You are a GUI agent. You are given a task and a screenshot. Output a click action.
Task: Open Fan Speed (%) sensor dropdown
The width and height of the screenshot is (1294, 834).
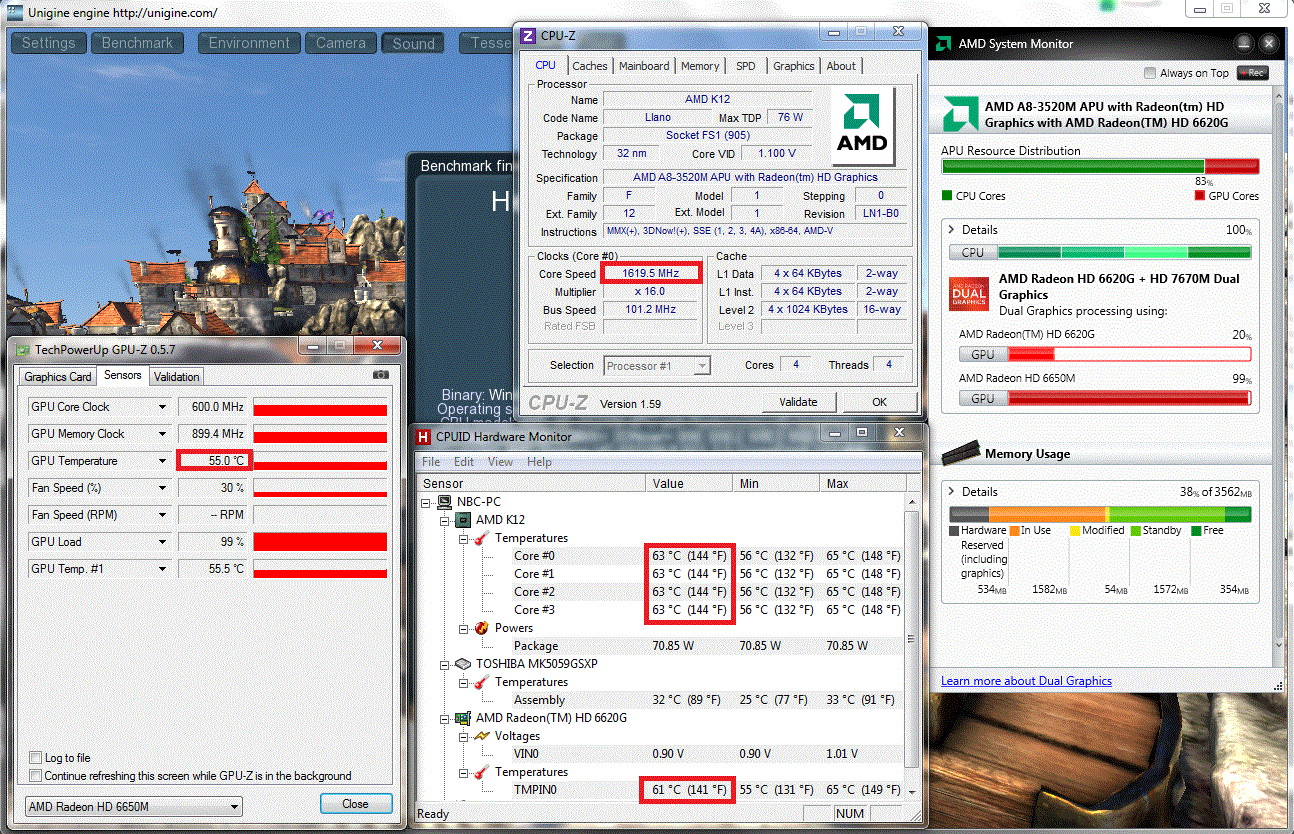163,488
